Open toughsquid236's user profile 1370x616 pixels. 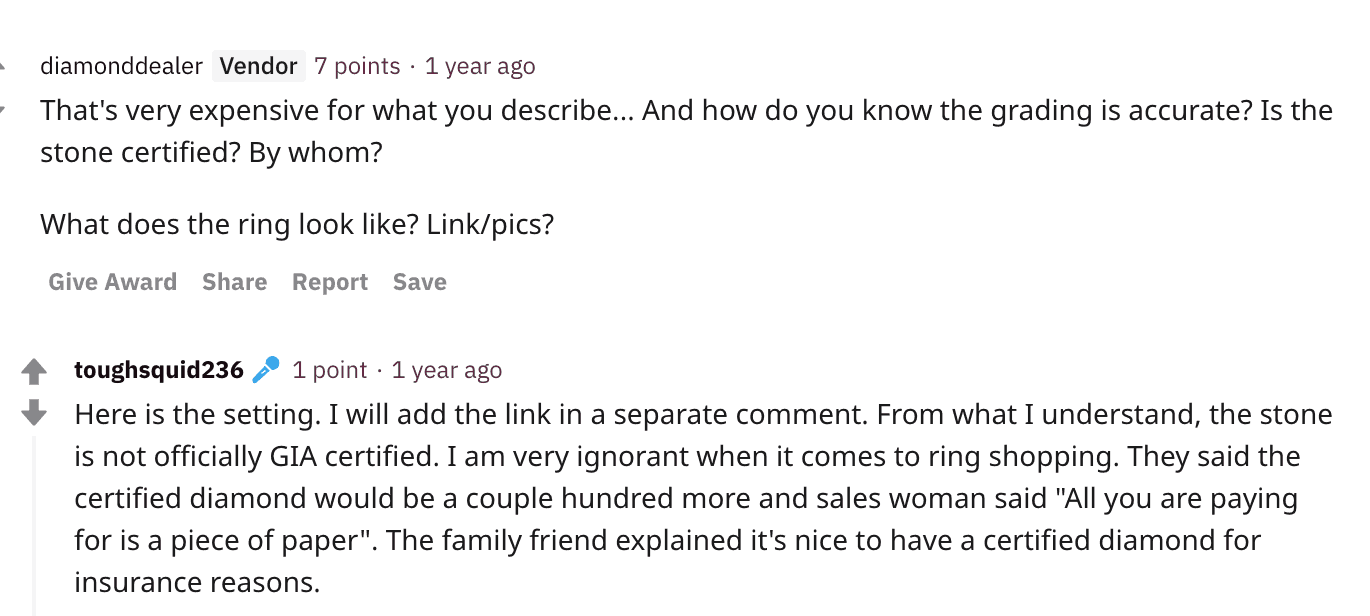click(158, 370)
